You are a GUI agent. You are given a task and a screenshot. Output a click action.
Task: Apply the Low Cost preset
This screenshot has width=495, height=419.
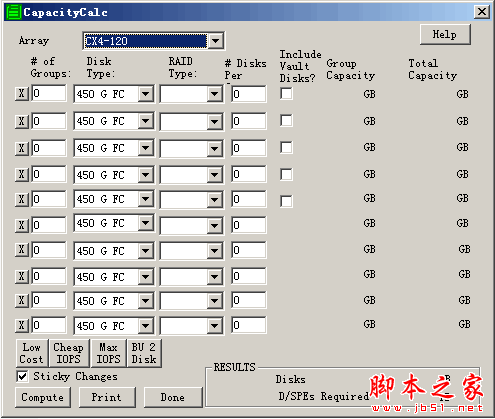tap(32, 353)
